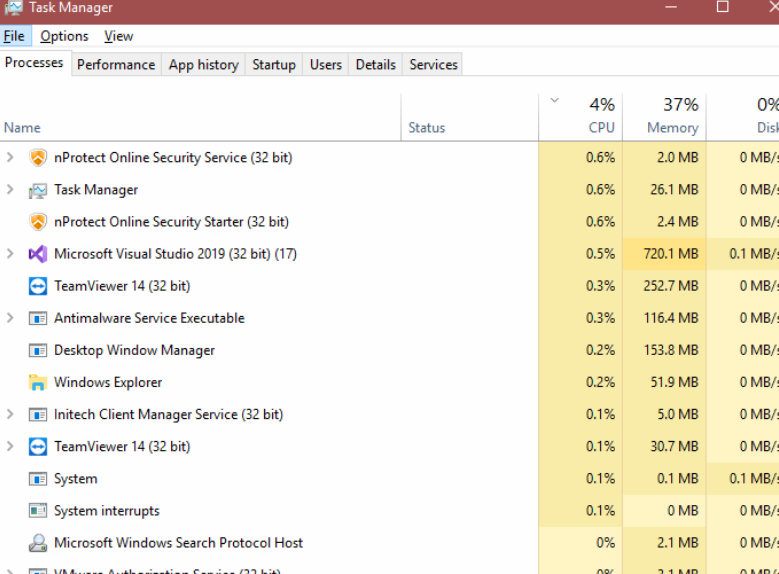The width and height of the screenshot is (779, 574).
Task: Click the nProtect Online Security Service shield icon
Action: point(38,158)
